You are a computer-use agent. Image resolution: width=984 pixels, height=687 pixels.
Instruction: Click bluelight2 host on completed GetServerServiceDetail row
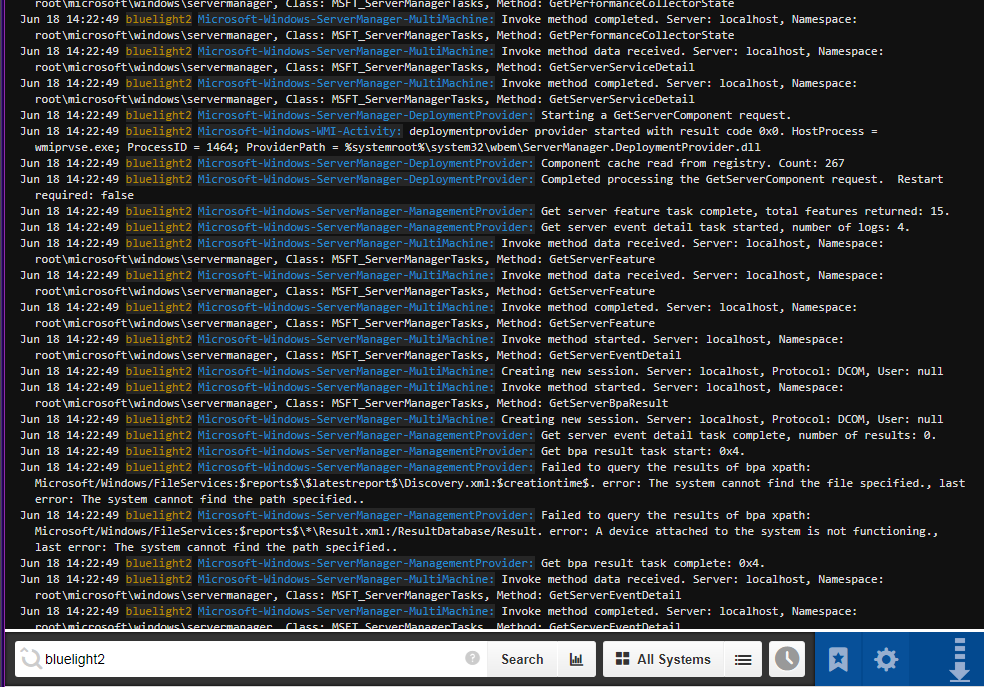159,83
